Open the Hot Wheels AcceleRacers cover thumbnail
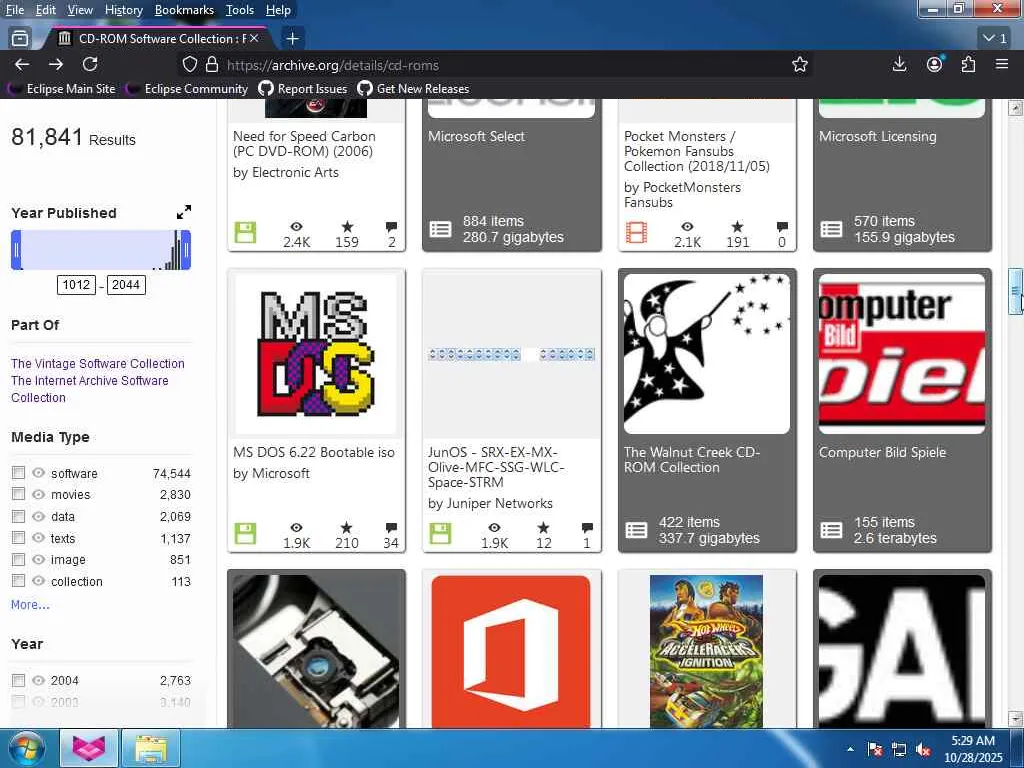1024x768 pixels. pyautogui.click(x=707, y=651)
